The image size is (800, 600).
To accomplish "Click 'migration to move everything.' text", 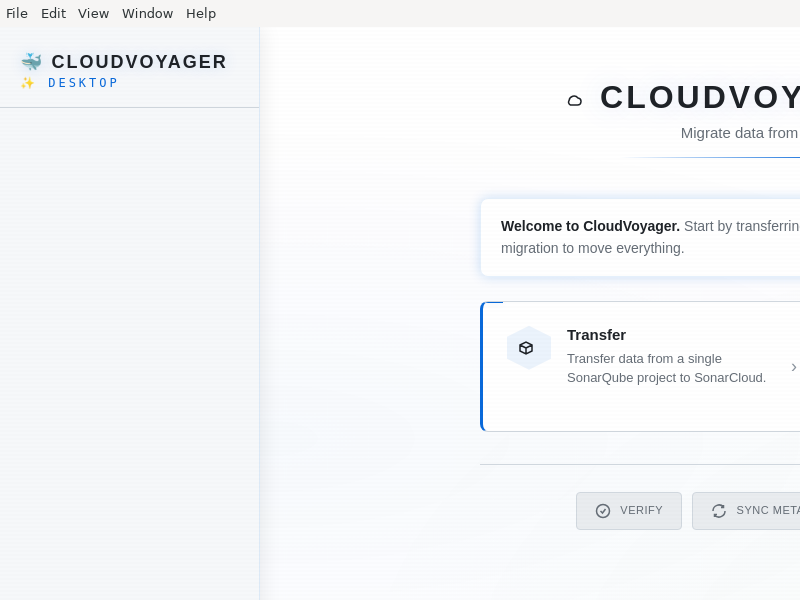I will click(x=592, y=248).
